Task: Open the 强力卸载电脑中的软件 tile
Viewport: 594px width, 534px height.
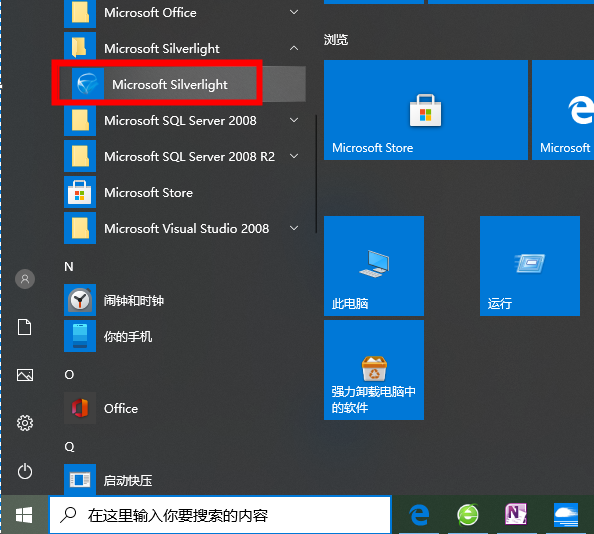Action: click(x=374, y=370)
